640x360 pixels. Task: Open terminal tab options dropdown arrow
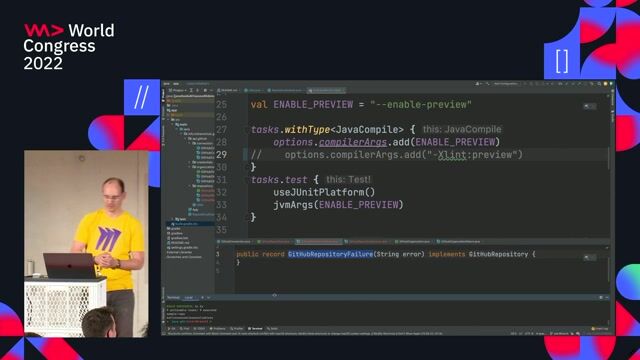pos(209,298)
